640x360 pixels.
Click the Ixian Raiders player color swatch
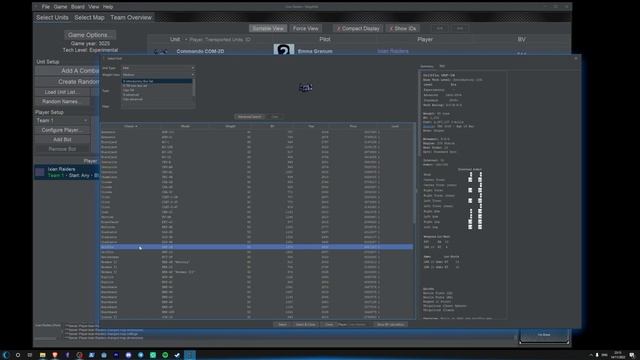[40, 172]
